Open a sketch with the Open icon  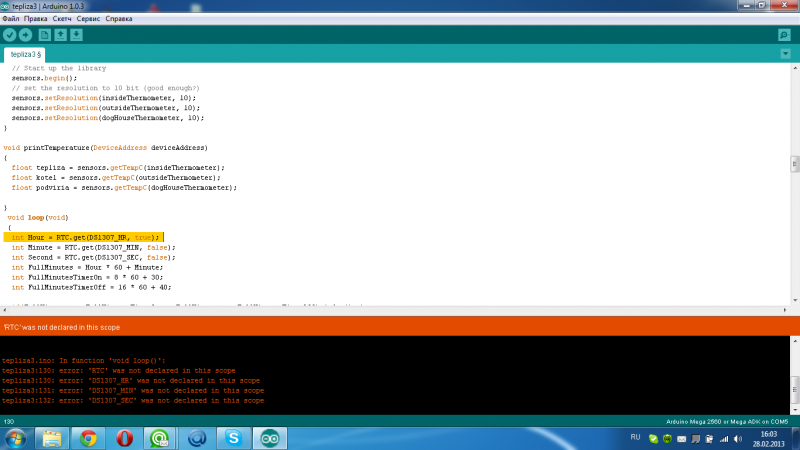[x=60, y=35]
